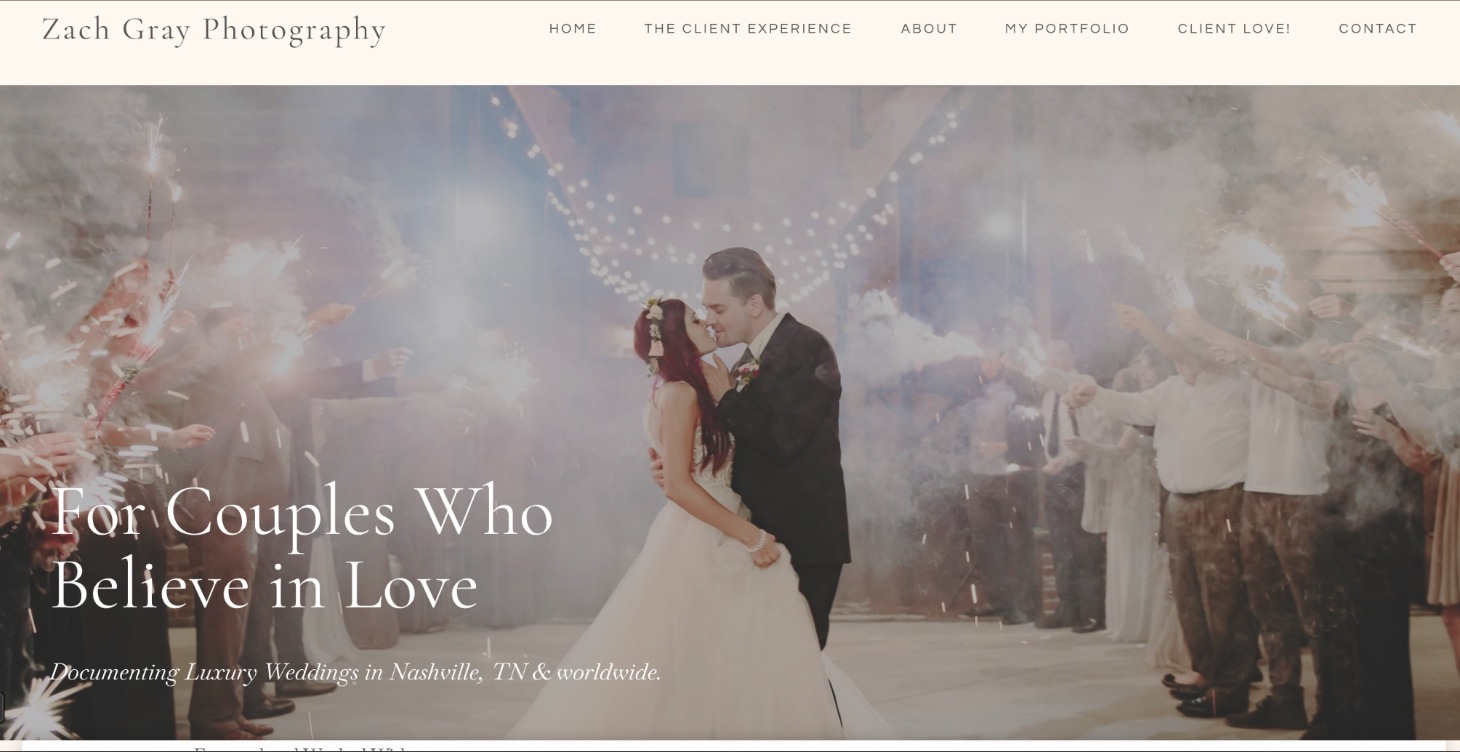Click the Zach Gray Photography logo
The height and width of the screenshot is (752, 1460).
click(214, 29)
